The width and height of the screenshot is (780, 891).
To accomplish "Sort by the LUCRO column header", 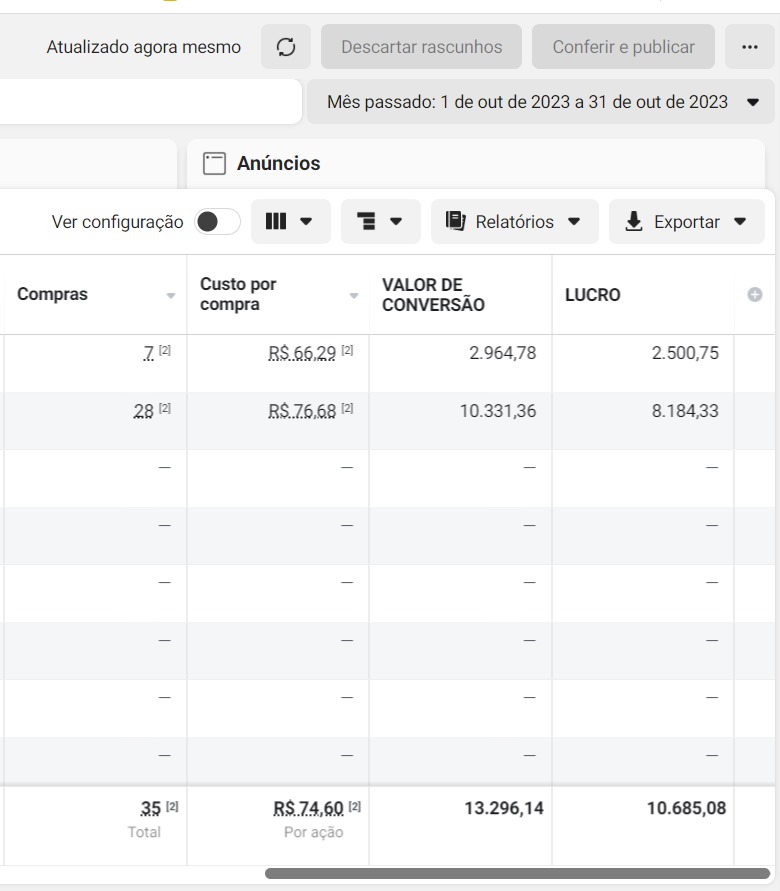I will point(592,295).
